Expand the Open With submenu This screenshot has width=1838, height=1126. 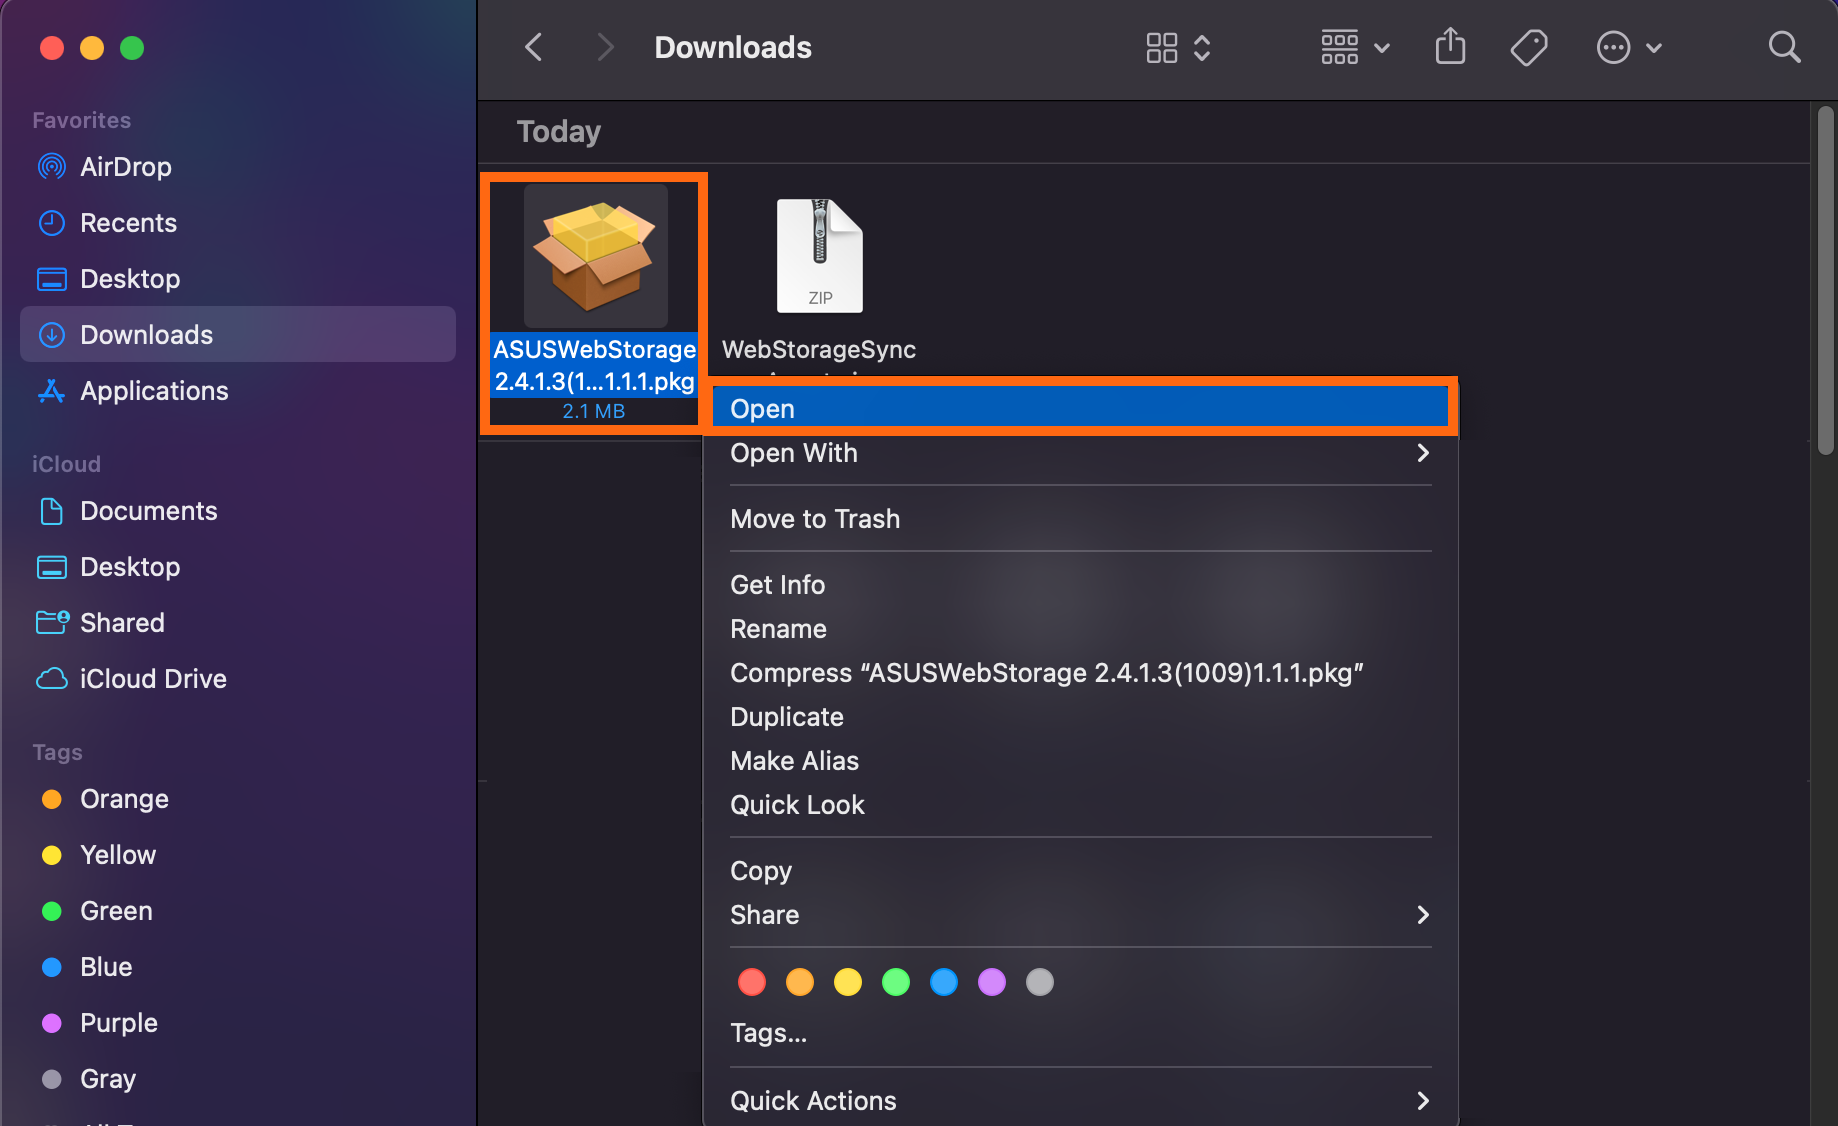pyautogui.click(x=1080, y=453)
